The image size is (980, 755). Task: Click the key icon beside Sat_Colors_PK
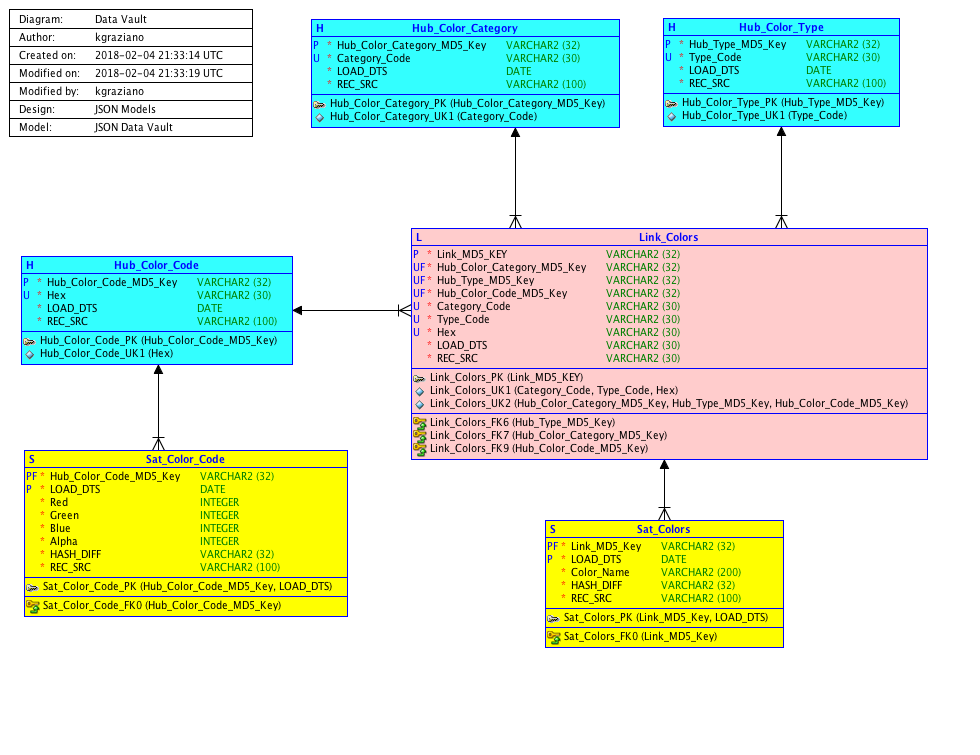[x=553, y=619]
